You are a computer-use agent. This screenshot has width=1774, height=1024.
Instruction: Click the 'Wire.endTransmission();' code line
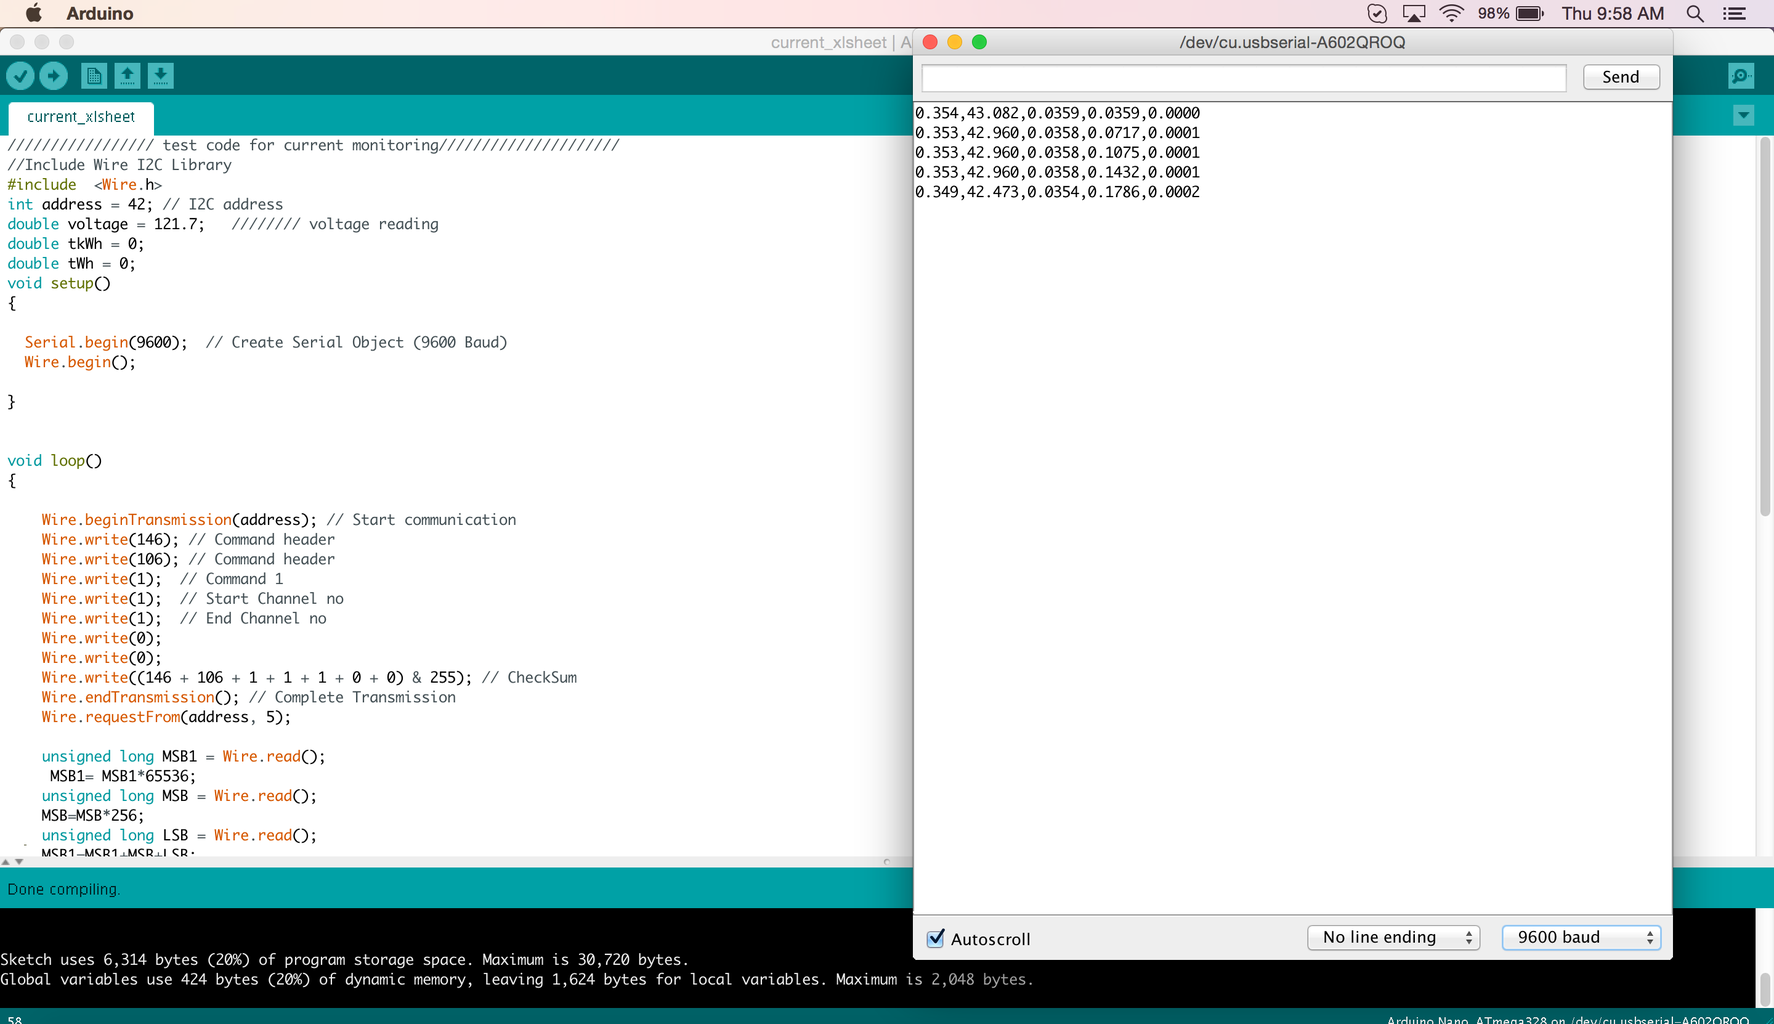coord(140,697)
